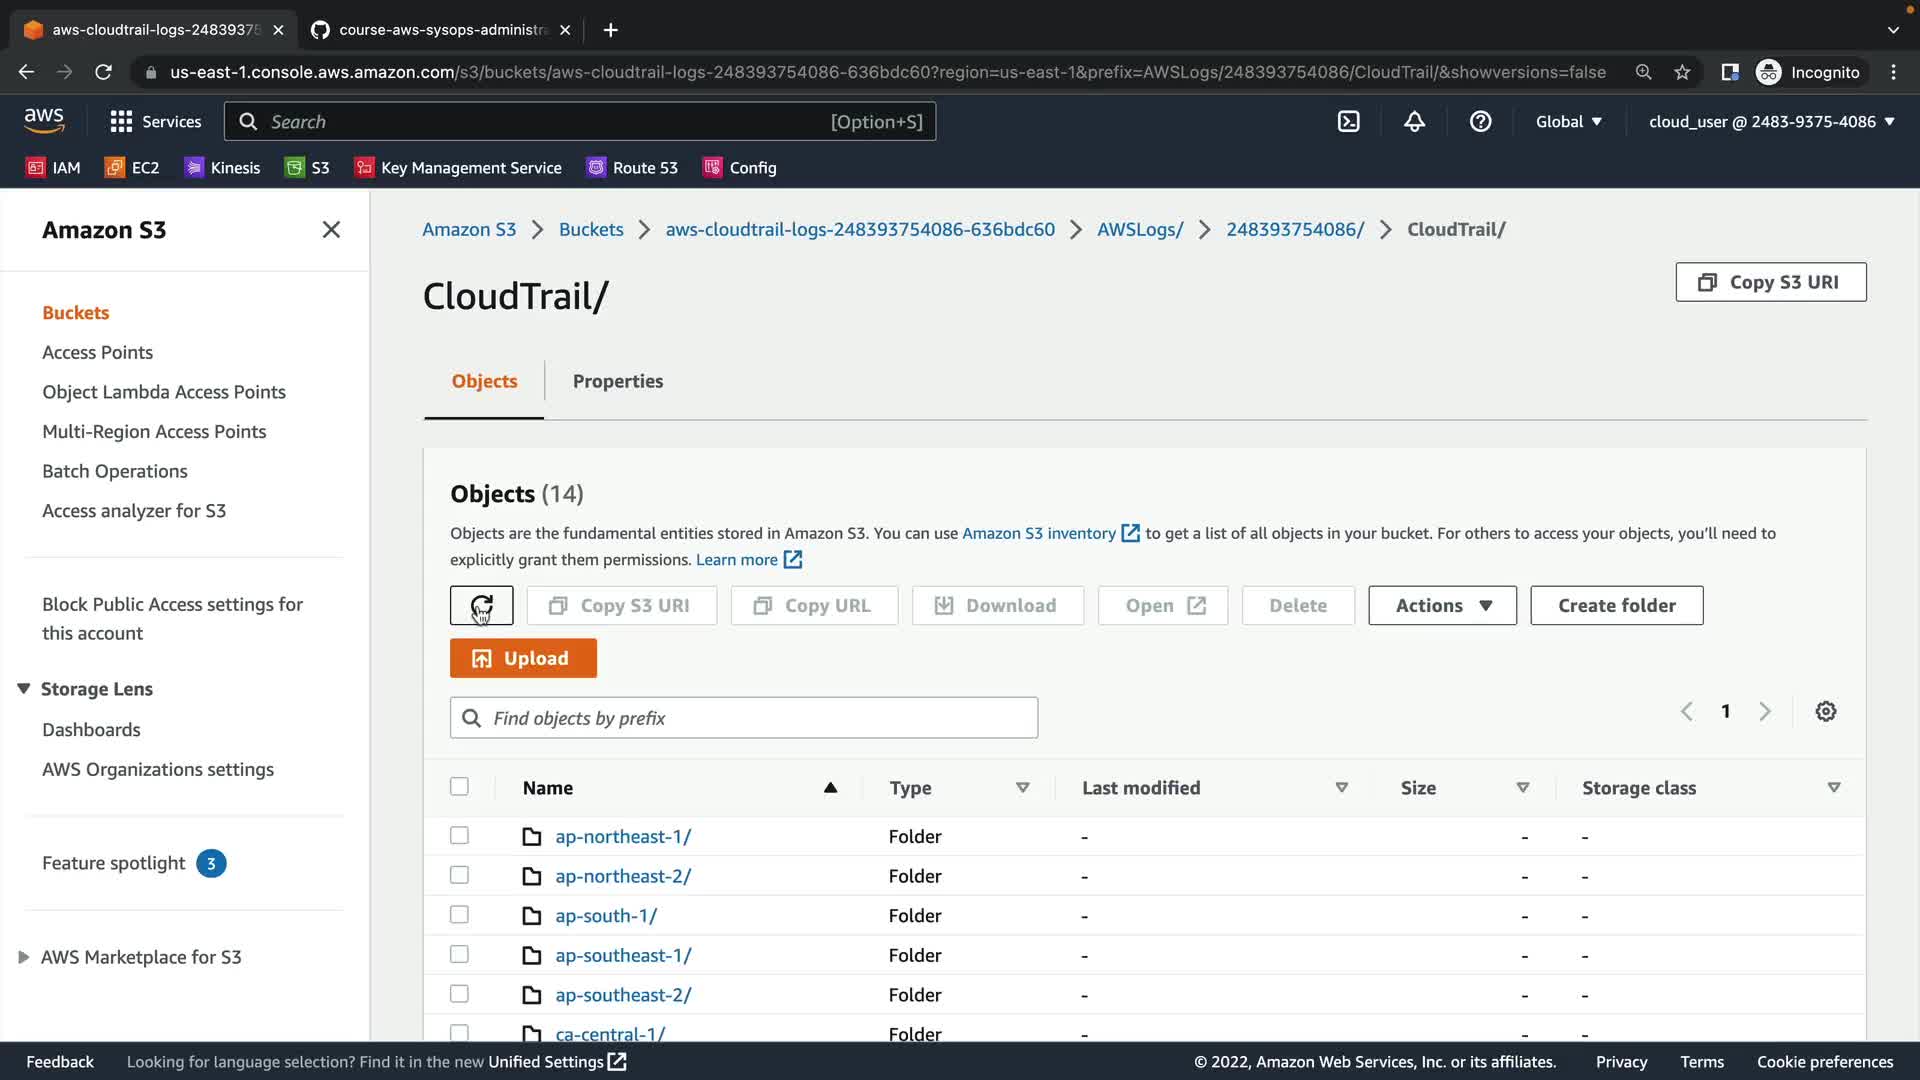Viewport: 1920px width, 1080px height.
Task: Open table preferences gear icon
Action: tap(1825, 711)
